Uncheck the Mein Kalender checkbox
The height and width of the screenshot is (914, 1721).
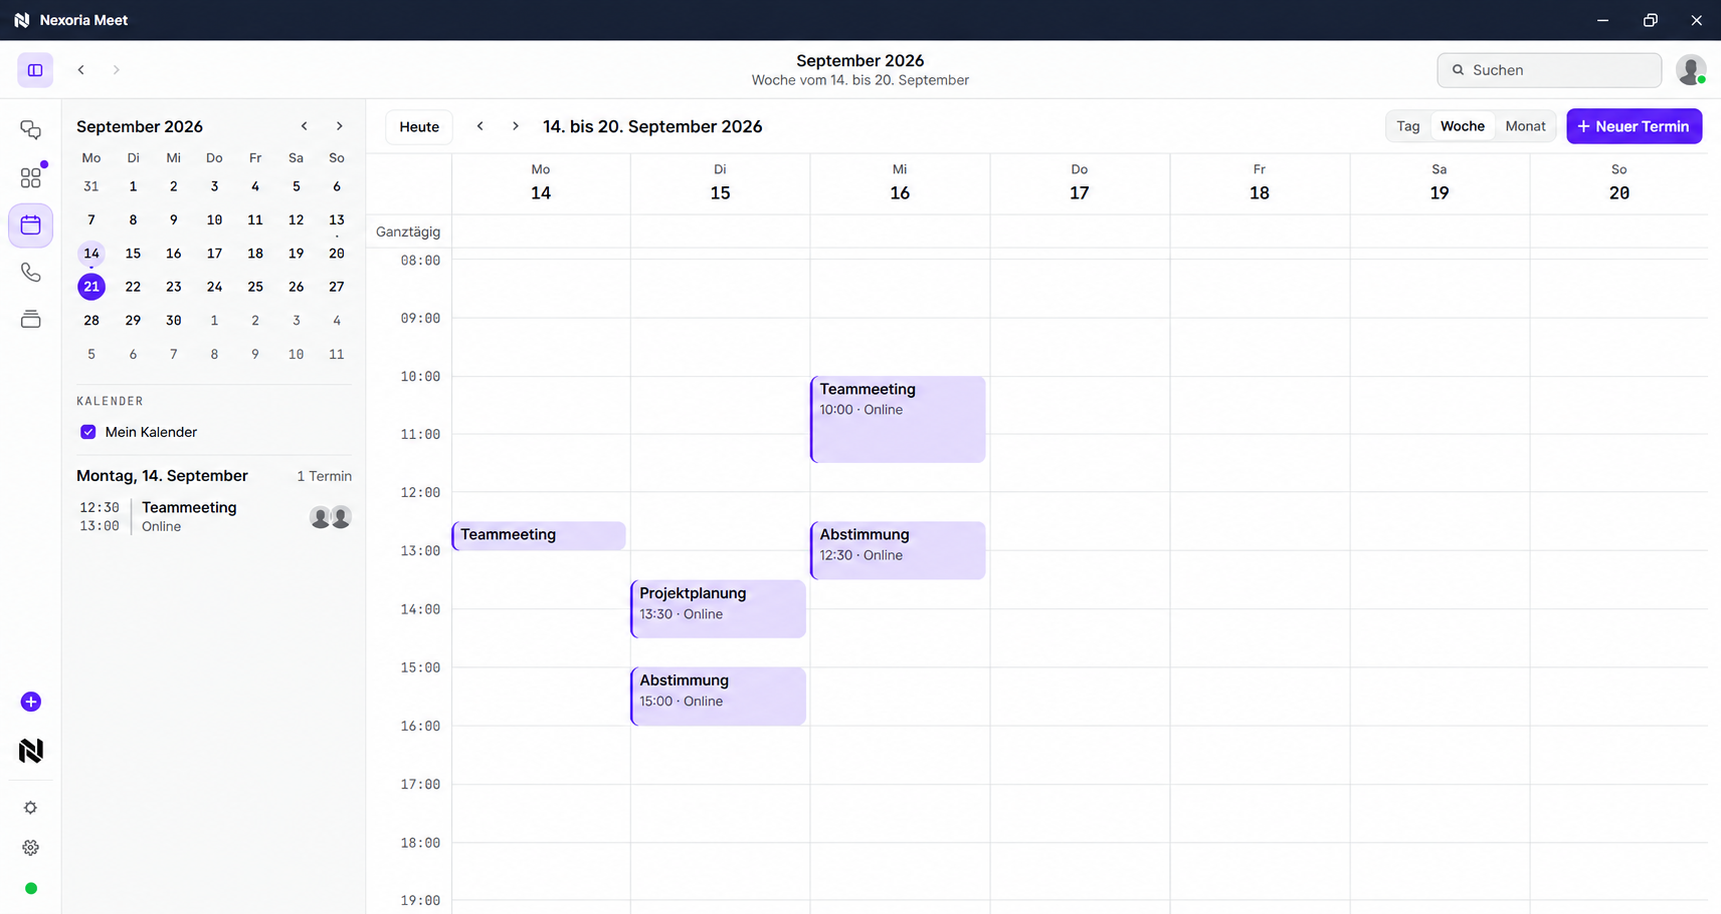[88, 432]
